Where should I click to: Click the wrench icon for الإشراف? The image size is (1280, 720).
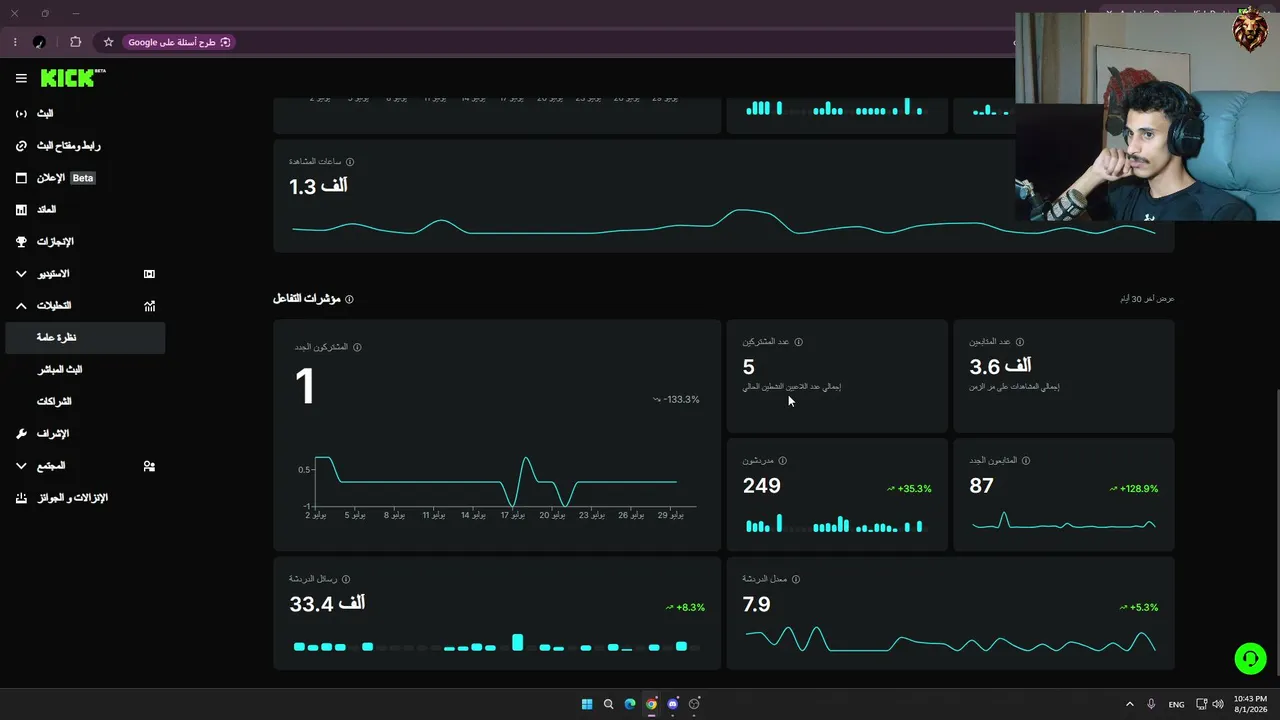21,434
